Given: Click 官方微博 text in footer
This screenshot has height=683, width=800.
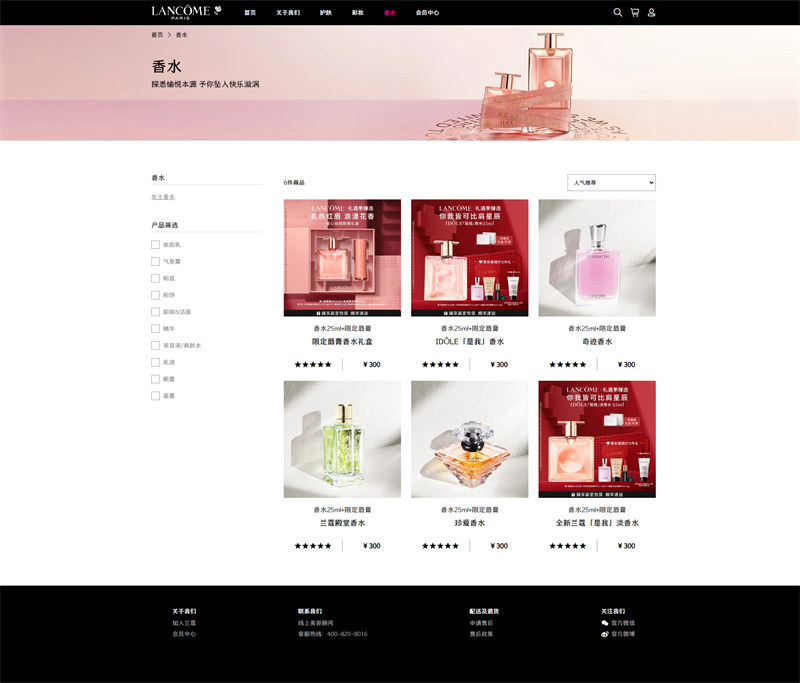Looking at the screenshot, I should 623,634.
